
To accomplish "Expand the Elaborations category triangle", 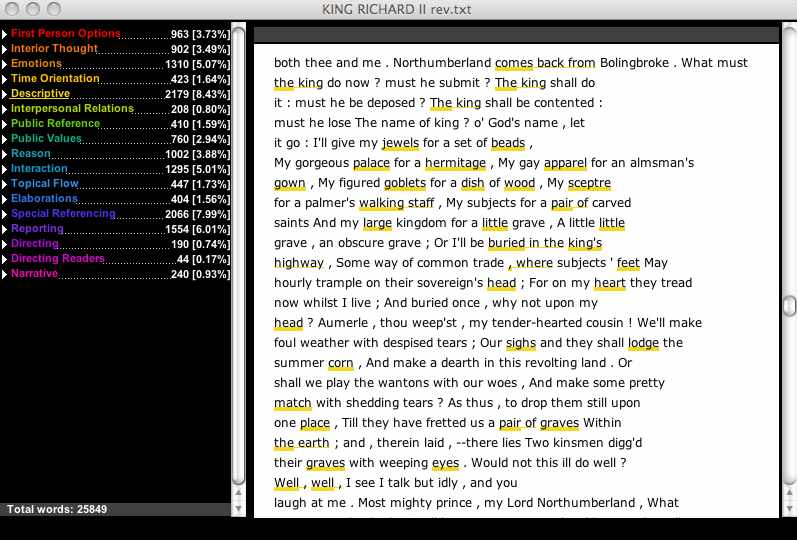I will (5, 199).
